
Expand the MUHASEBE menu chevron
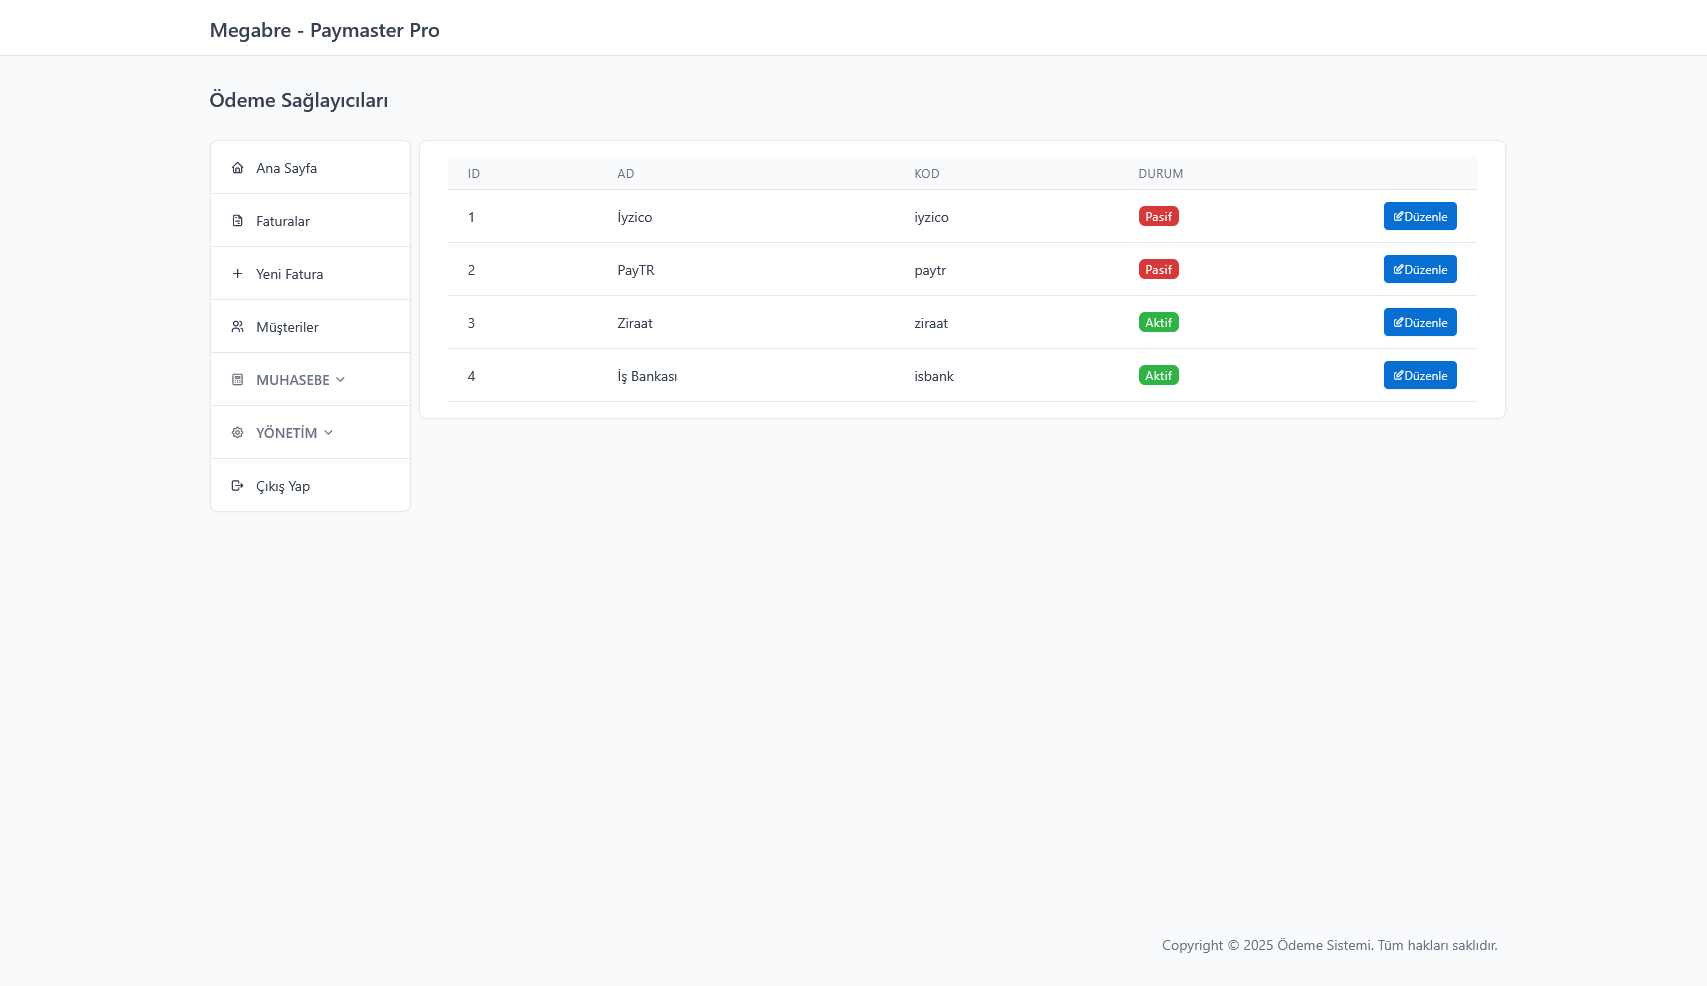tap(341, 380)
